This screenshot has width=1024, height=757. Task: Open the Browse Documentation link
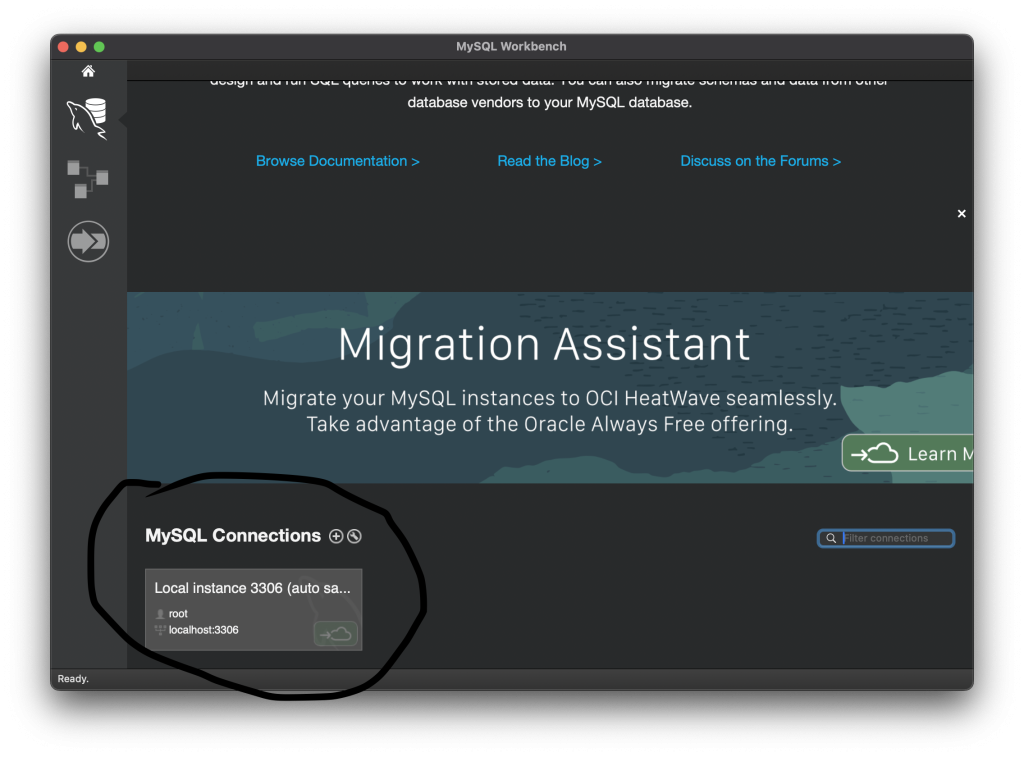[x=337, y=161]
